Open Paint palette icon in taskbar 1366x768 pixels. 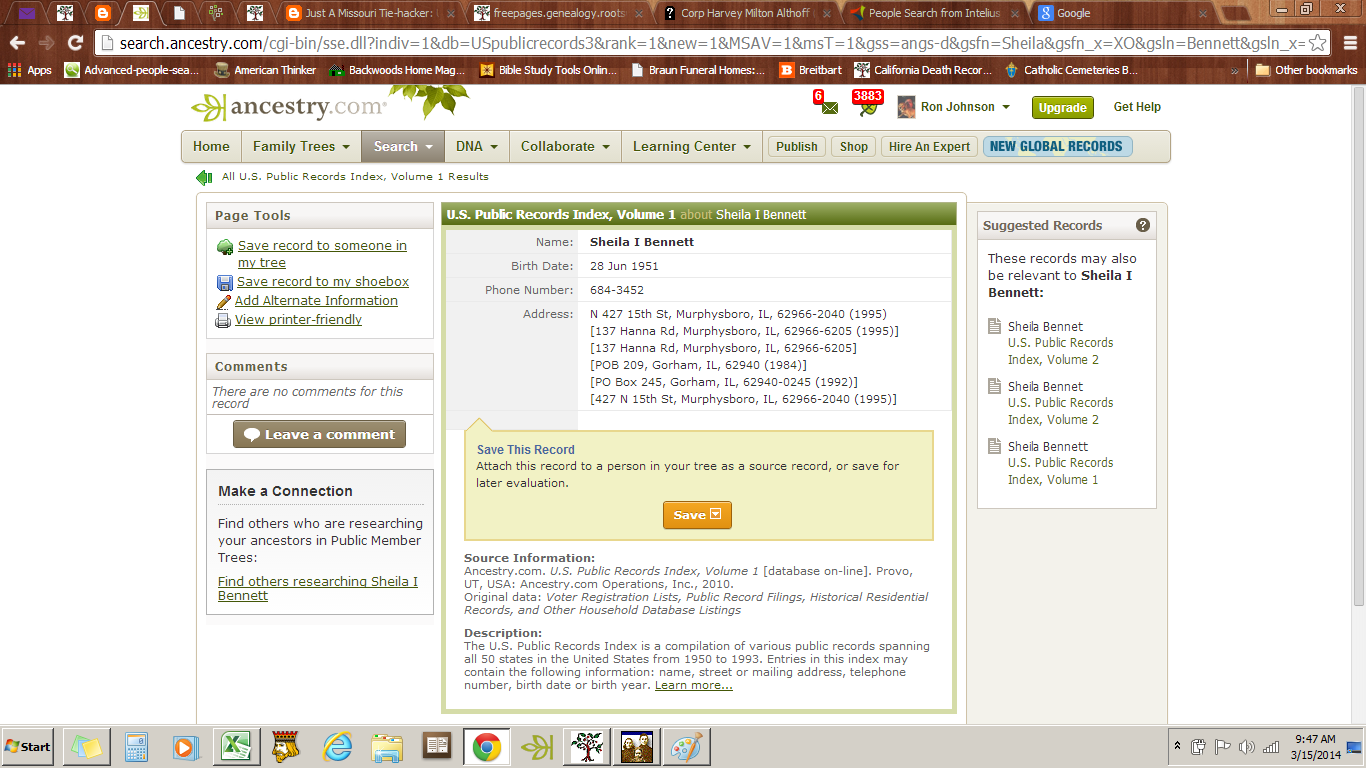point(687,747)
